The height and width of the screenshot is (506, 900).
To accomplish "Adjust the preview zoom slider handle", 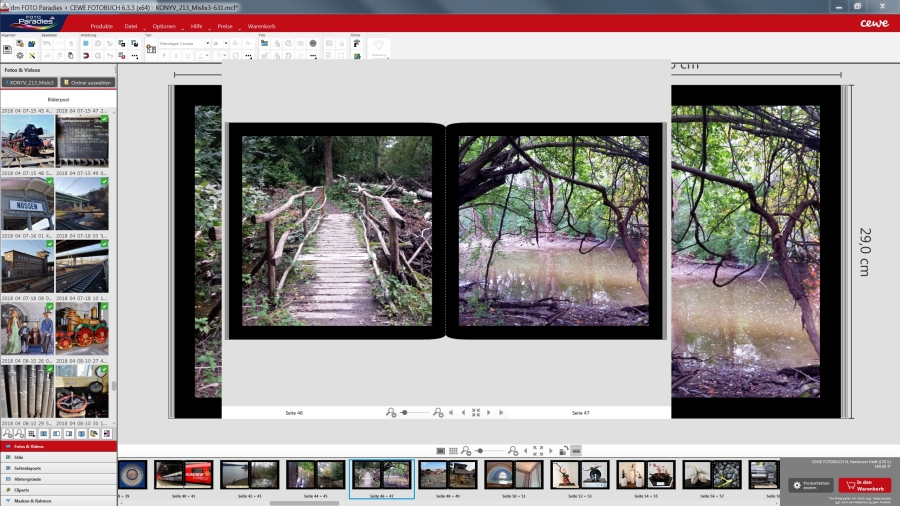I will [404, 412].
